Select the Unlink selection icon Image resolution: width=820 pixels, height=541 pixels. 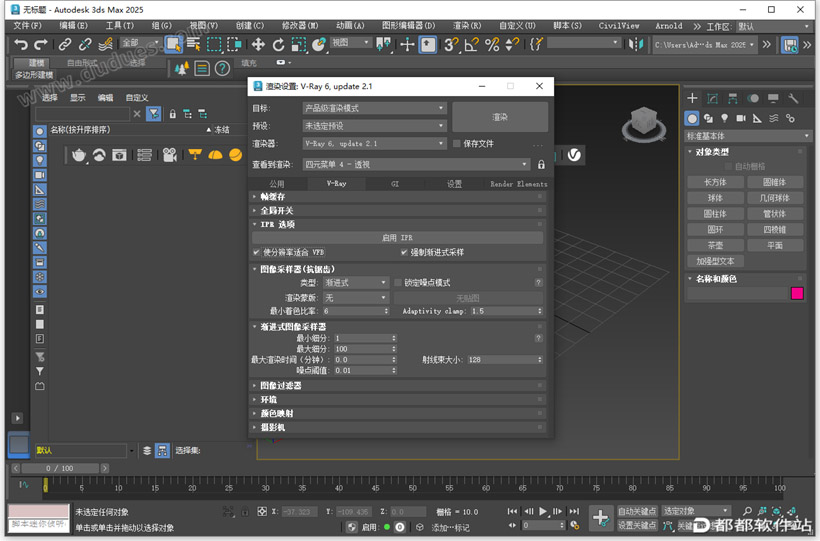coord(85,44)
